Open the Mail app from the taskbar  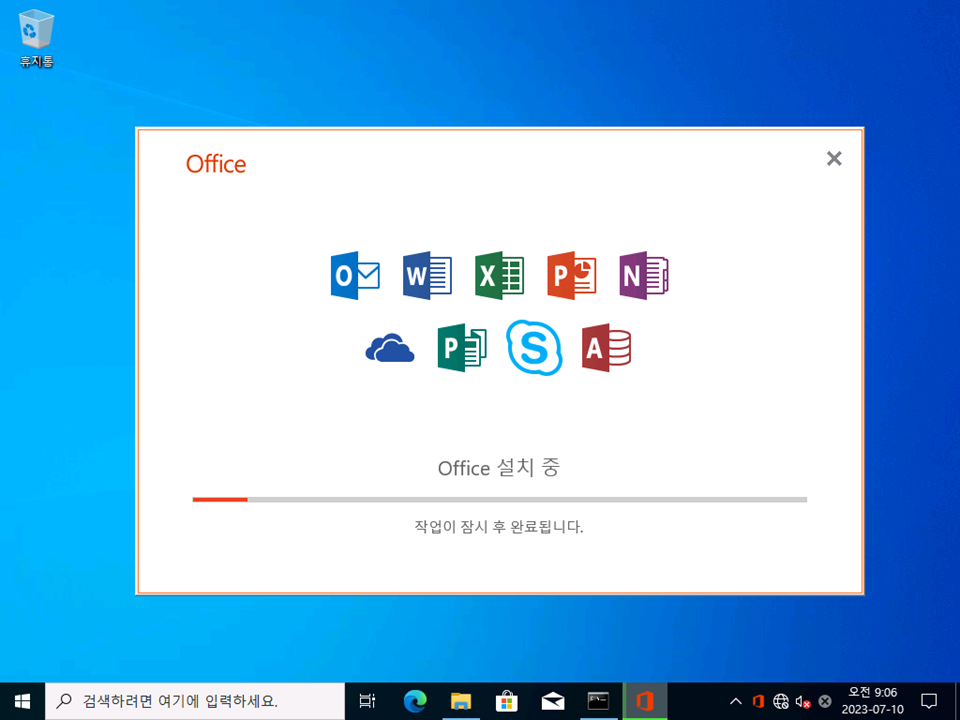coord(553,701)
